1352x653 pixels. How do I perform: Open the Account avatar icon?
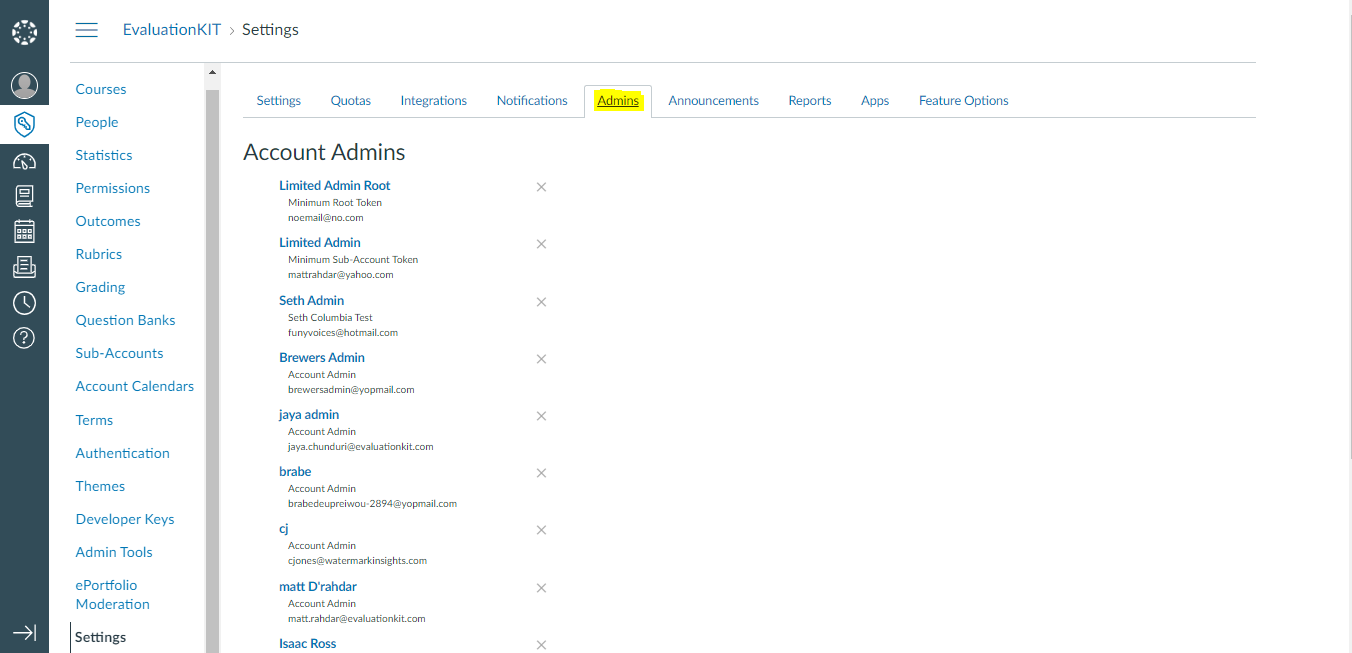[x=24, y=86]
